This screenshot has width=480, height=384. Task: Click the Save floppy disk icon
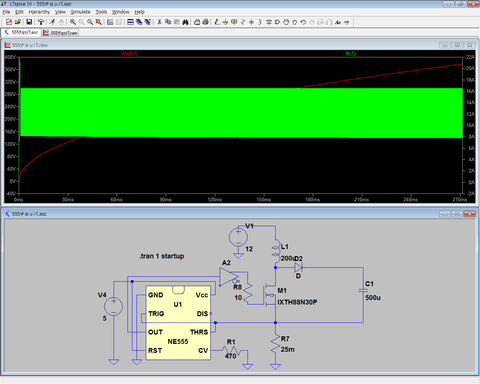tap(29, 22)
